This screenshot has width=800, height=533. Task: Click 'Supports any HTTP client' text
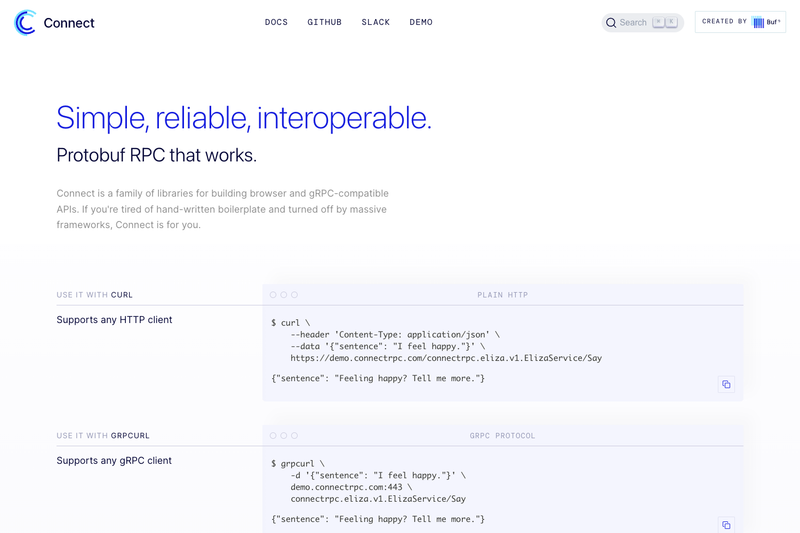114,320
